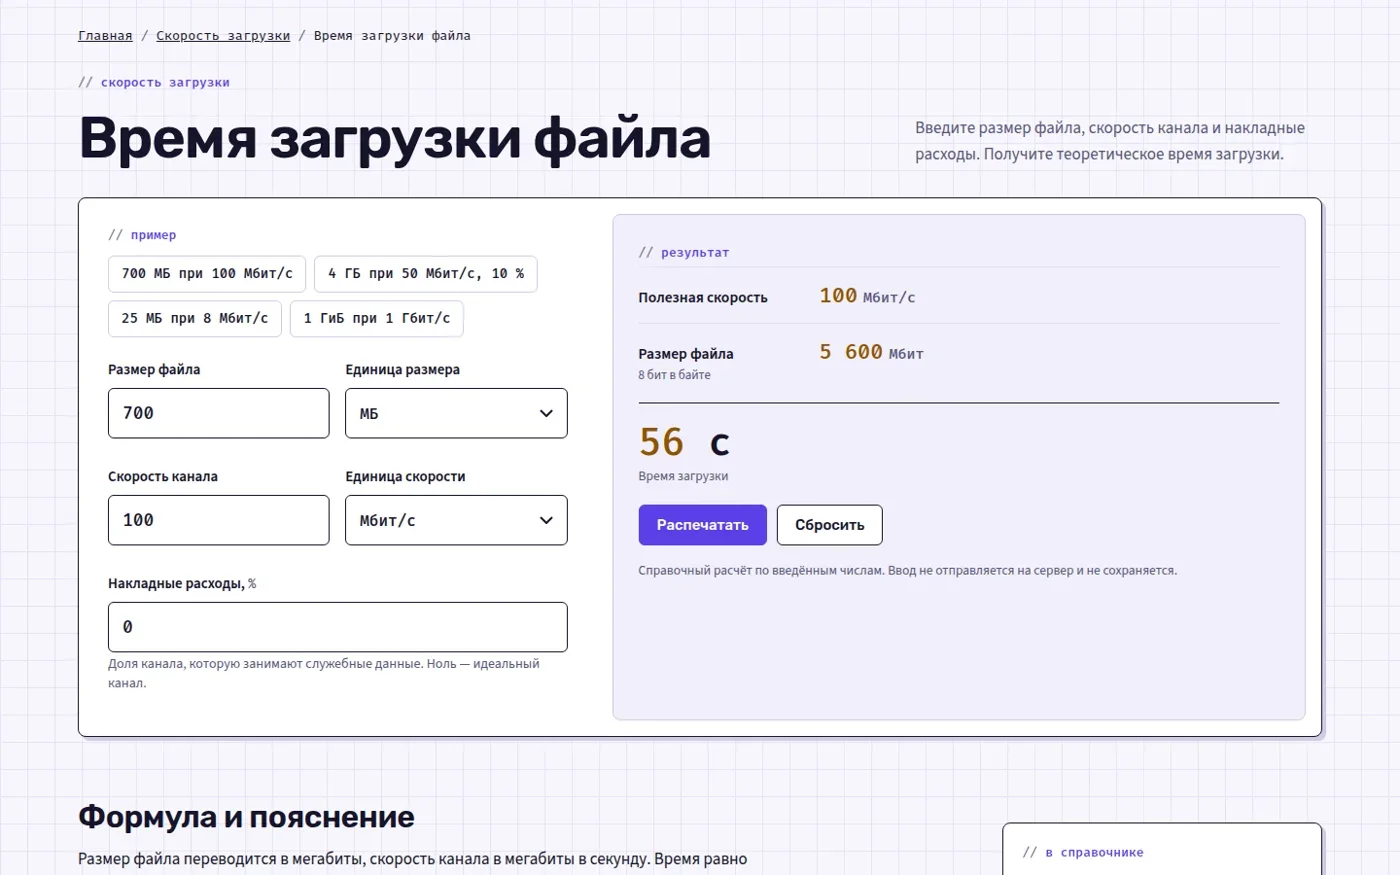
Task: Click the Время загрузки файла heading
Action: click(395, 137)
